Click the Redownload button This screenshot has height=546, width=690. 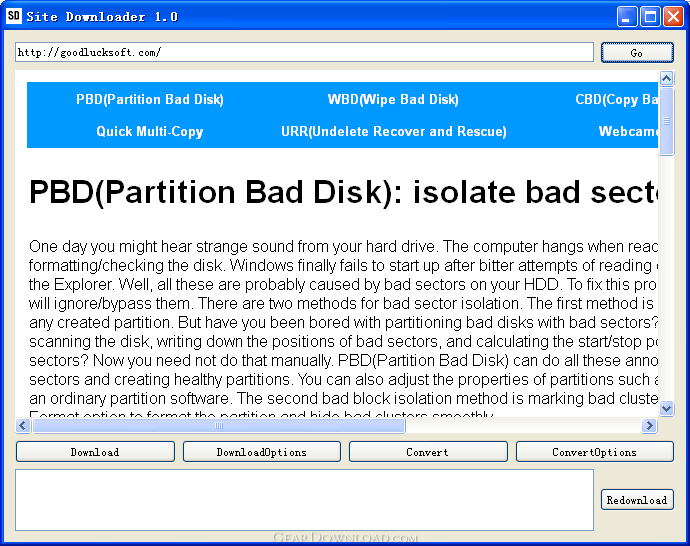point(637,500)
